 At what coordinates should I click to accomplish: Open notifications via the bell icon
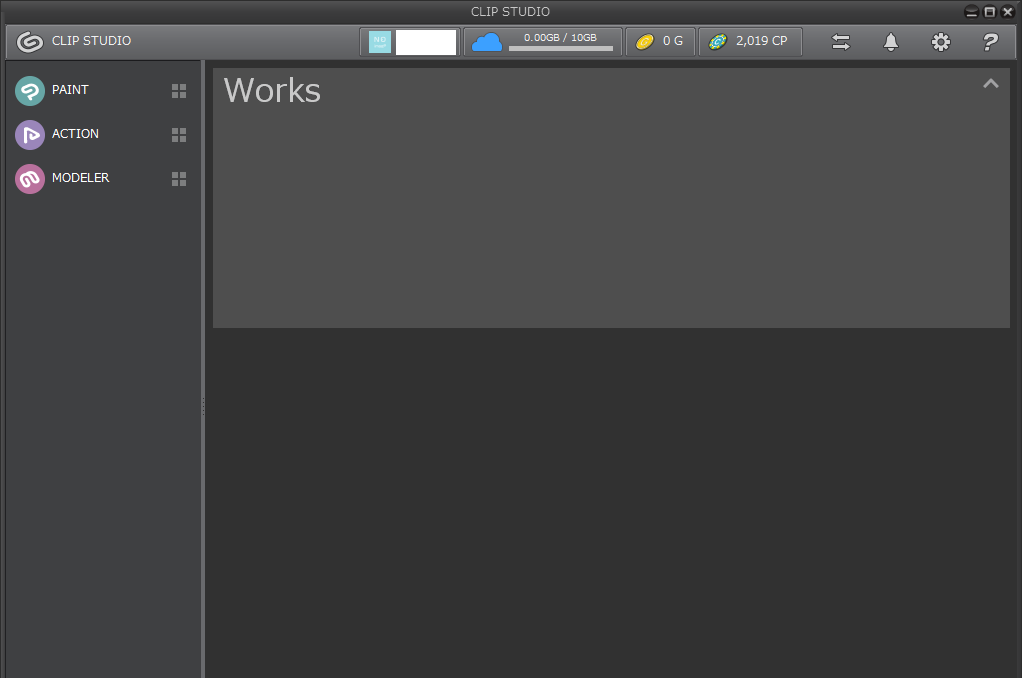coord(891,42)
